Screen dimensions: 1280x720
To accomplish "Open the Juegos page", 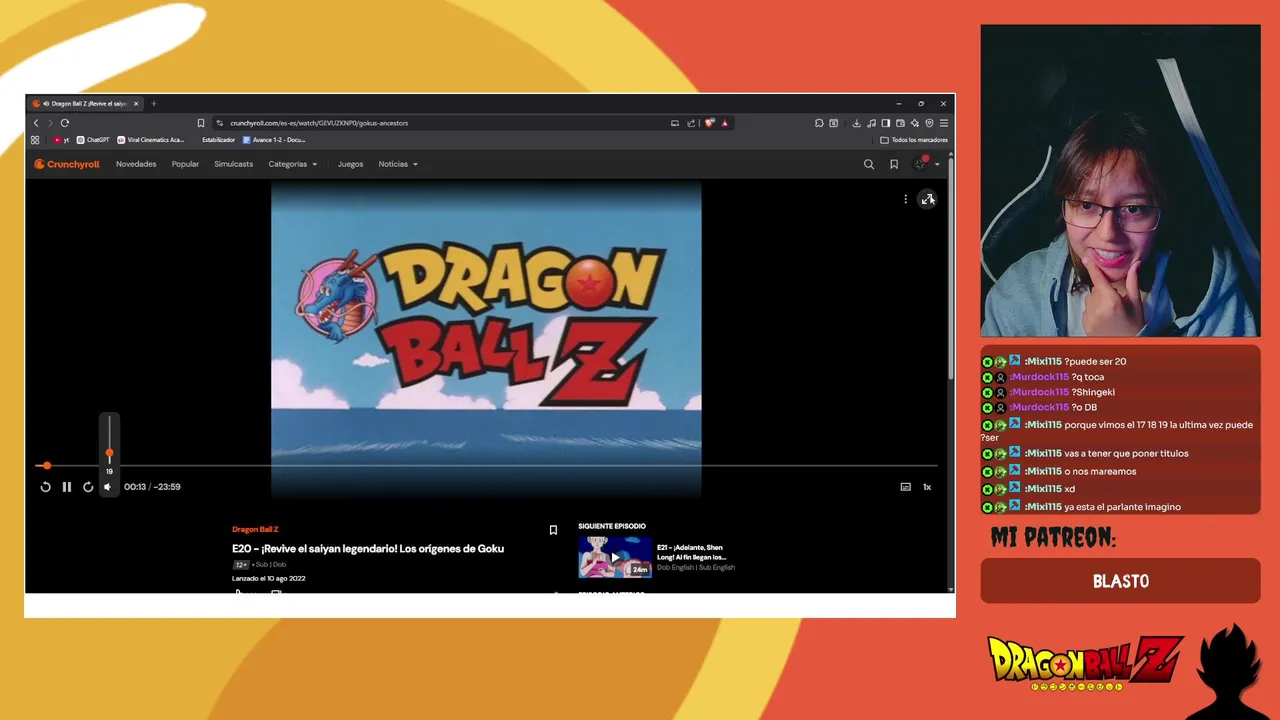I will [350, 164].
